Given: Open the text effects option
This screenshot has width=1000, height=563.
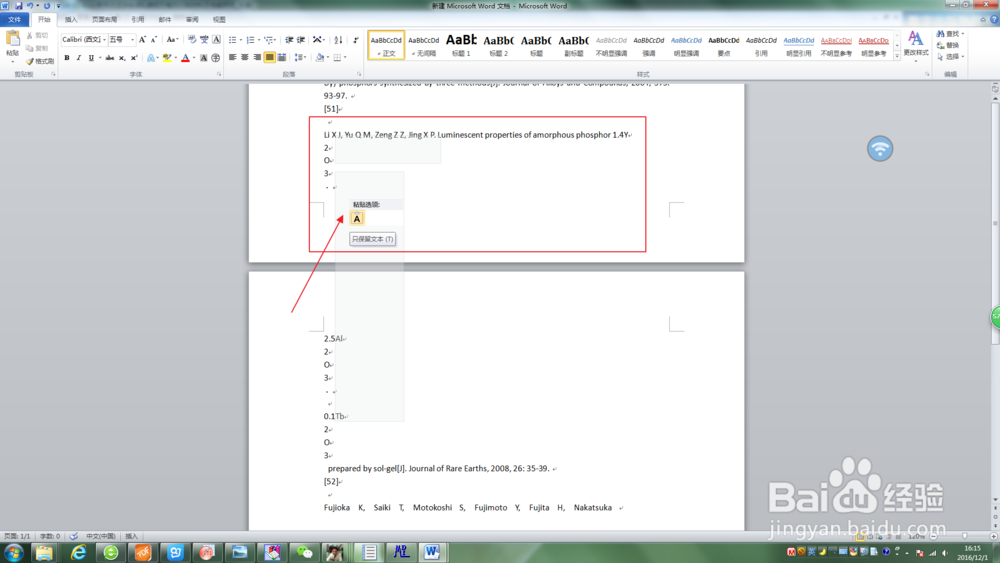Looking at the screenshot, I should pos(151,58).
